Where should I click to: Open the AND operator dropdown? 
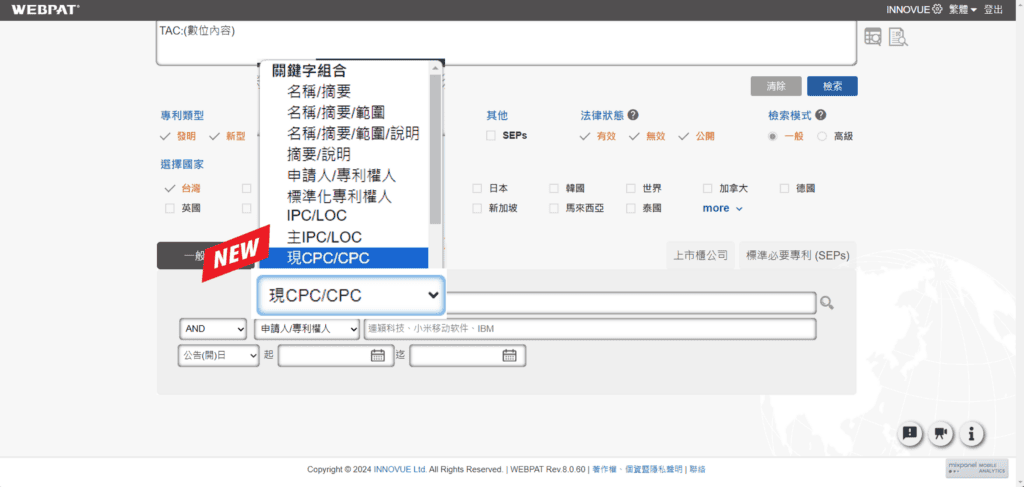(x=213, y=329)
